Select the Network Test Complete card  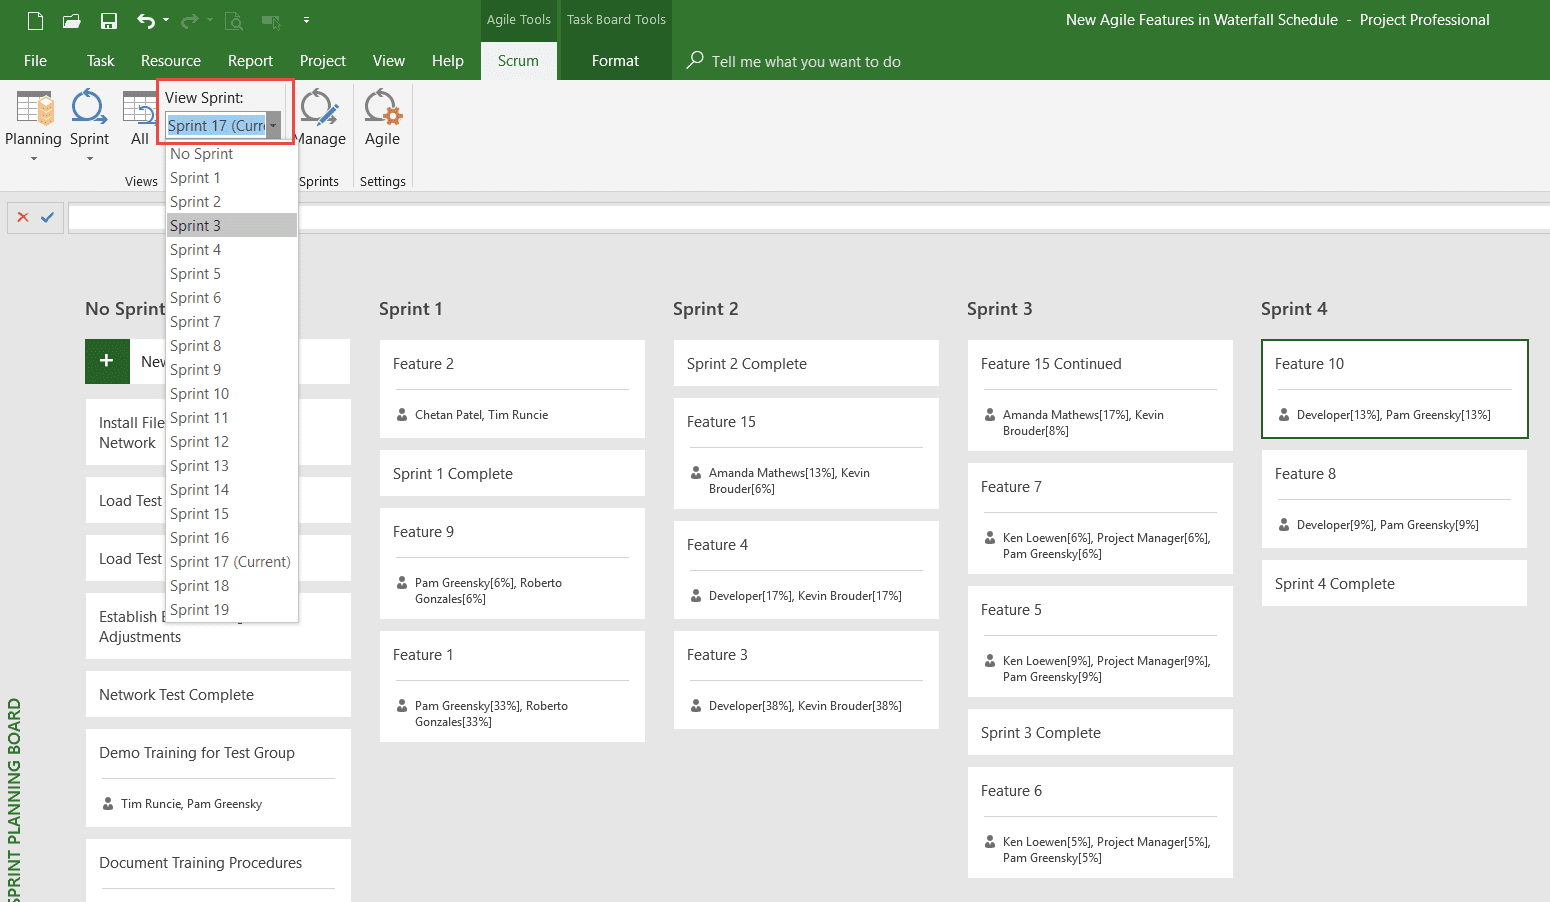218,694
